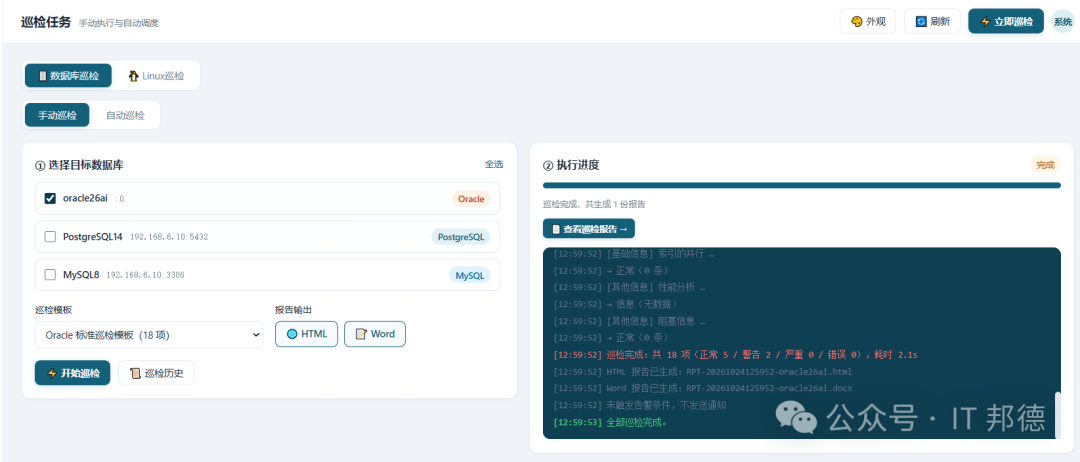Click the document icon on Word
The height and width of the screenshot is (462, 1080).
(x=360, y=334)
